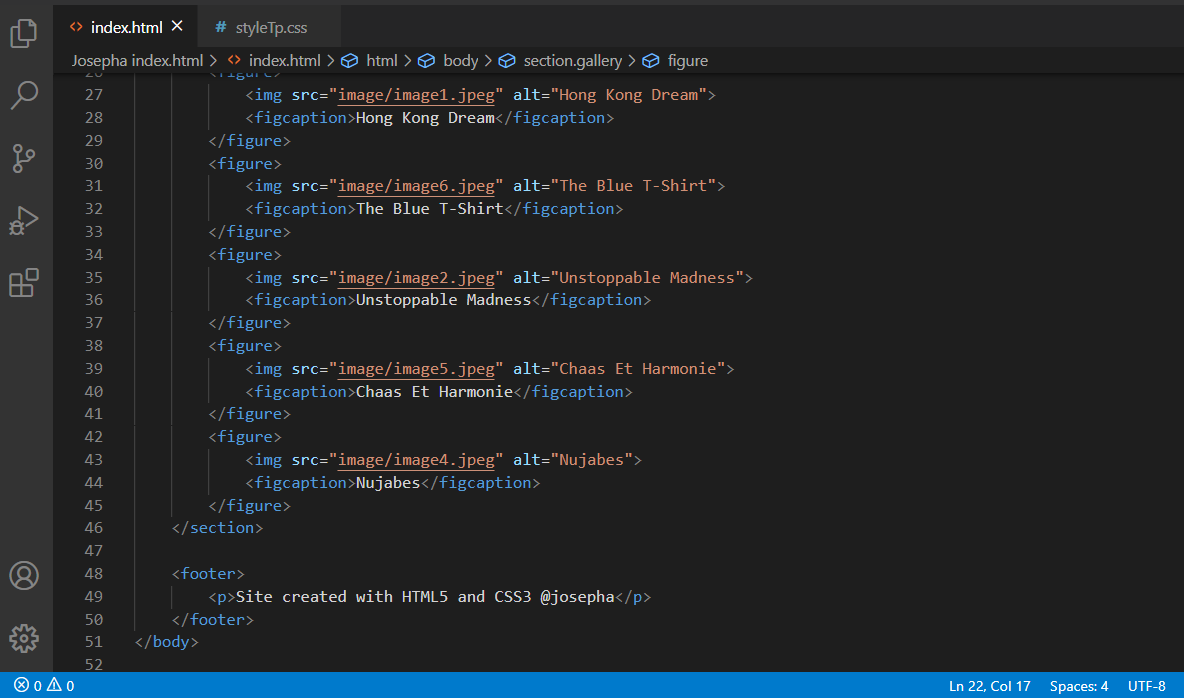Image resolution: width=1184 pixels, height=698 pixels.
Task: Open the Manage settings gear
Action: pyautogui.click(x=24, y=637)
